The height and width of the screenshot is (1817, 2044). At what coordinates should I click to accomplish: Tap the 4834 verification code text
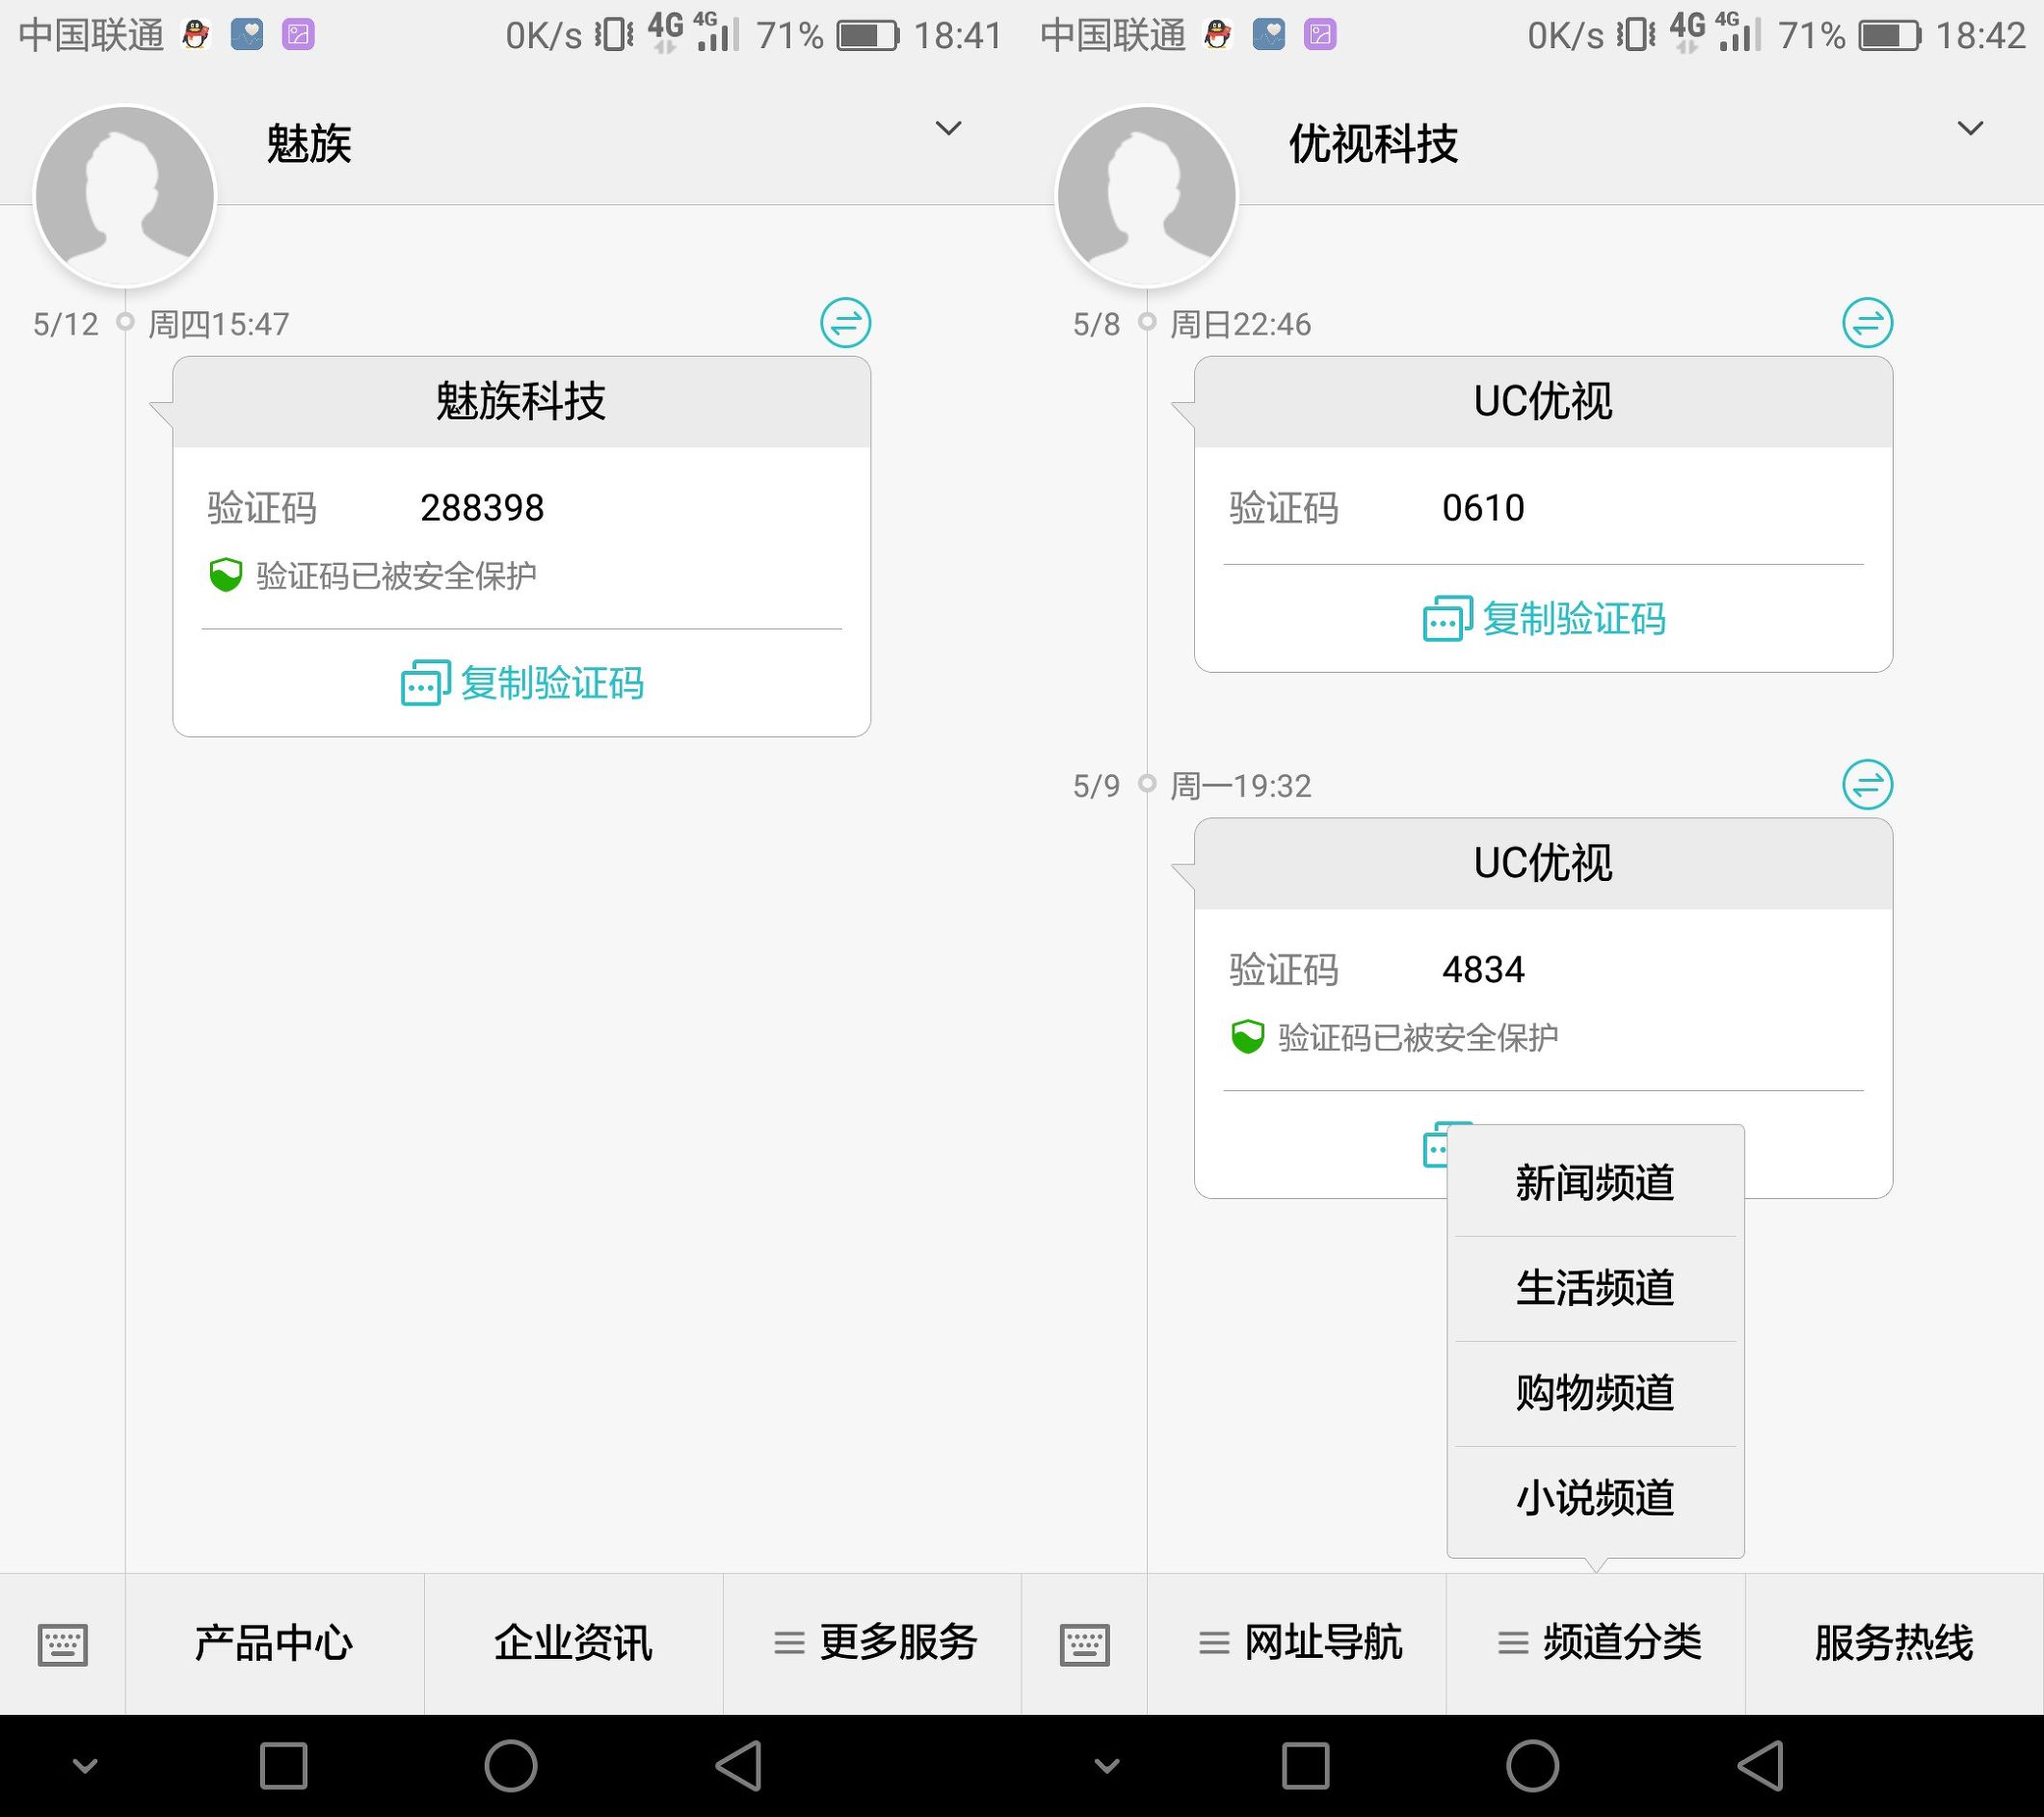[x=1483, y=969]
